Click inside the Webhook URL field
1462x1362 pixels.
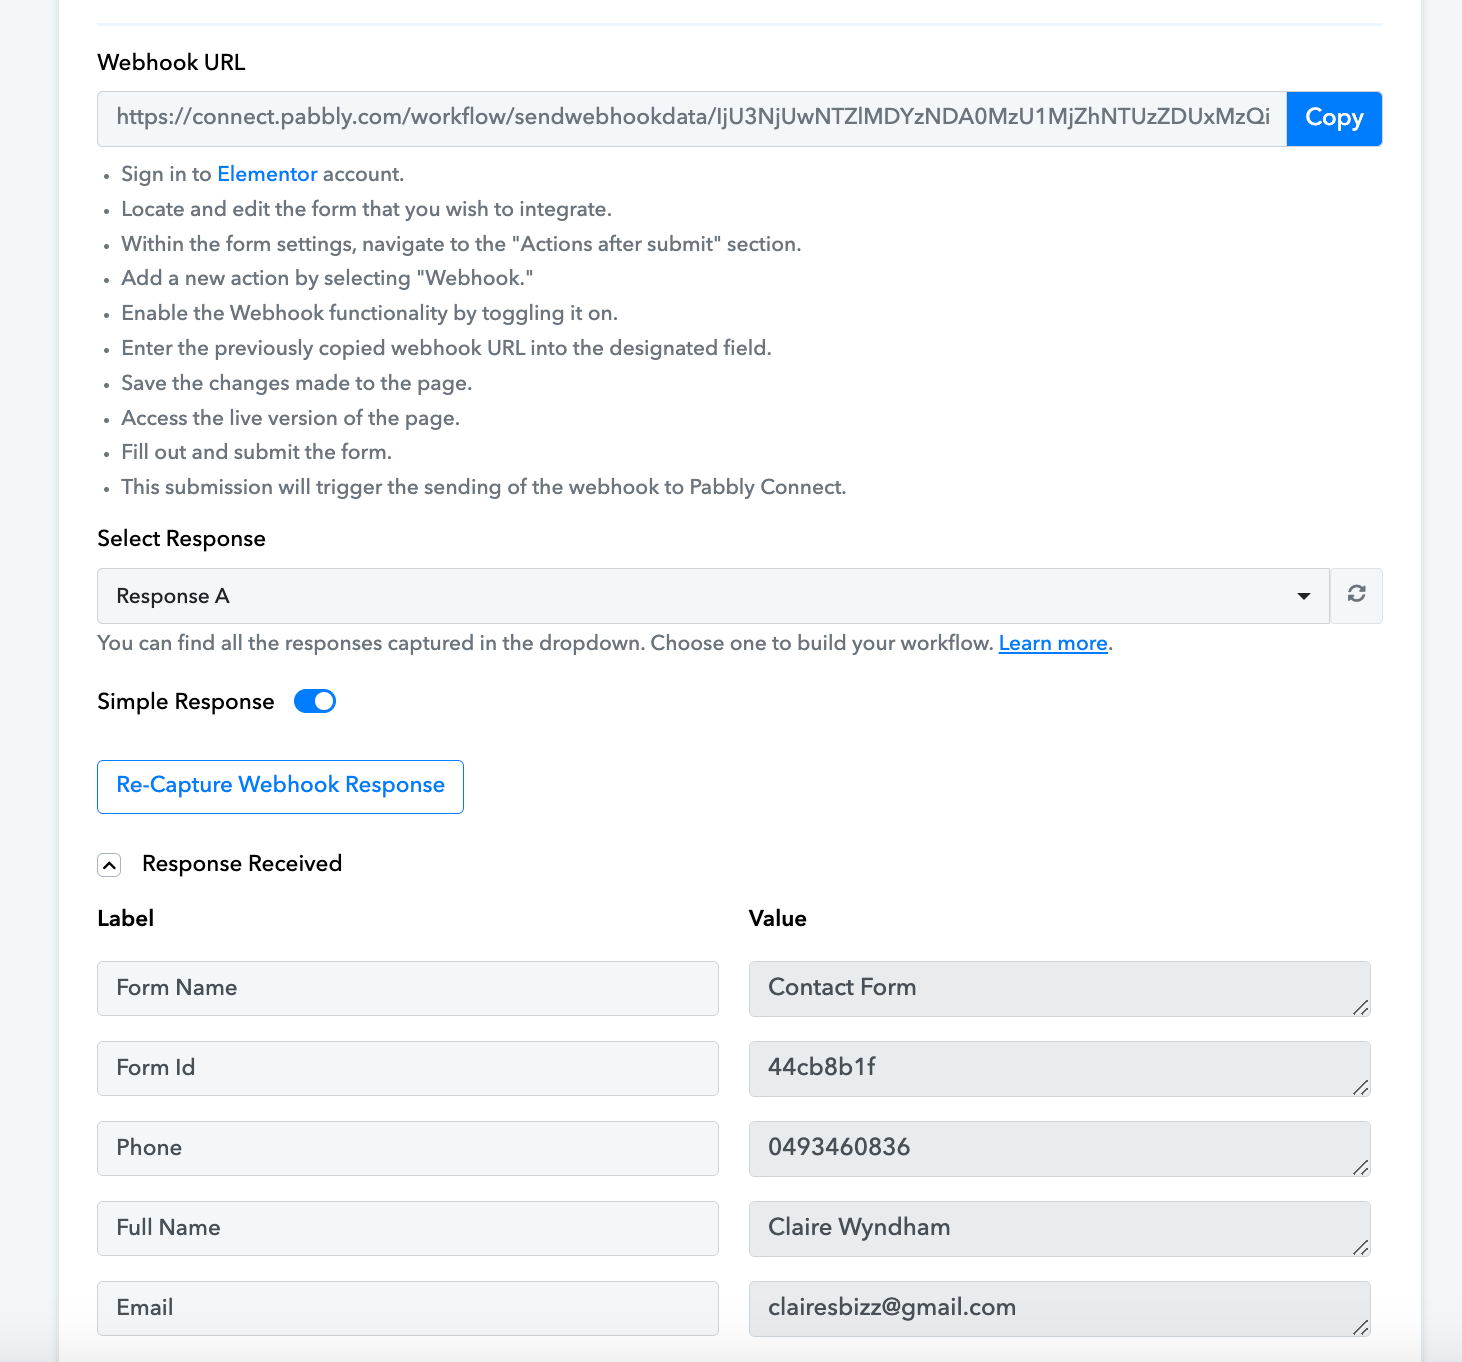(x=692, y=118)
